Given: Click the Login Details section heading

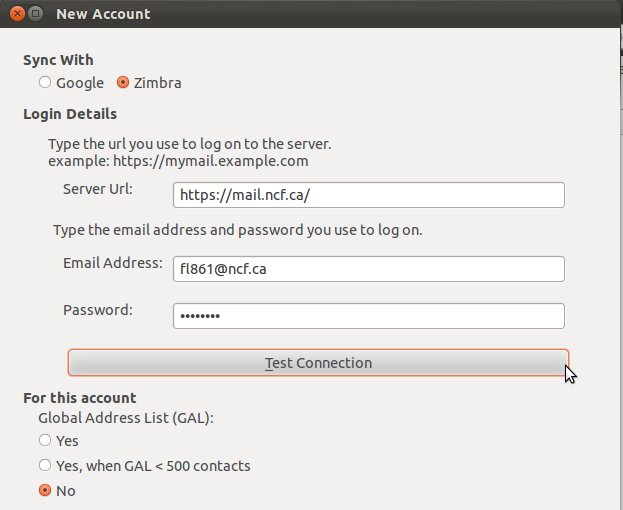Looking at the screenshot, I should pyautogui.click(x=70, y=114).
